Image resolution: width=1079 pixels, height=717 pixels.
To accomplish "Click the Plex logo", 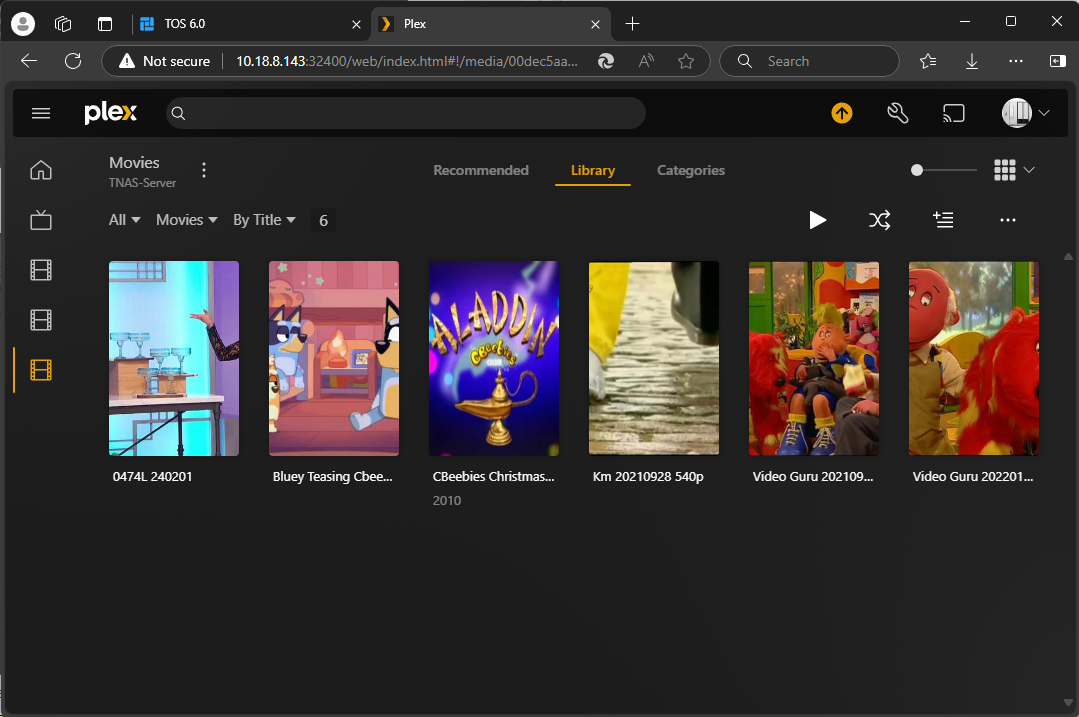I will (x=110, y=113).
